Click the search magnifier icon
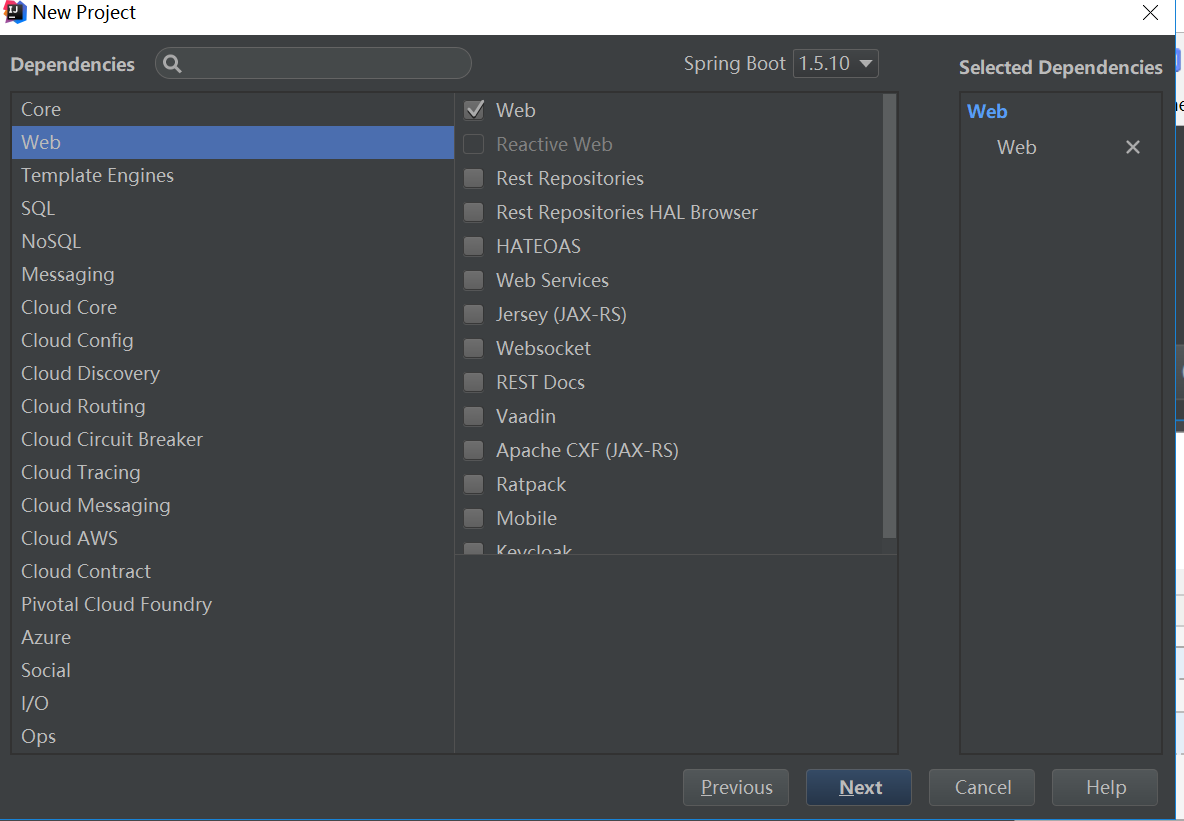This screenshot has width=1184, height=821. click(172, 64)
